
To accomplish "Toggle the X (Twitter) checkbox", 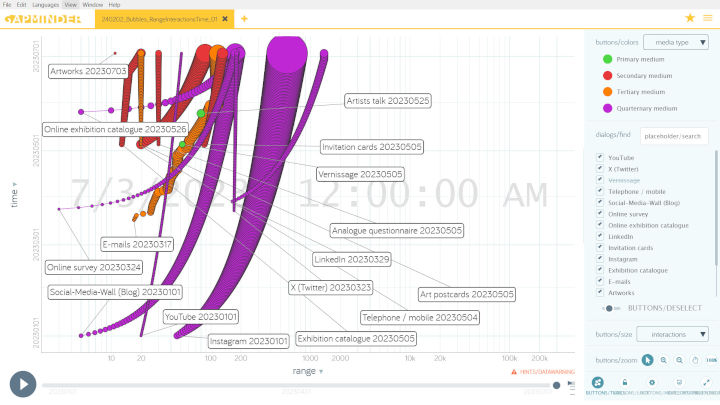I will [600, 169].
